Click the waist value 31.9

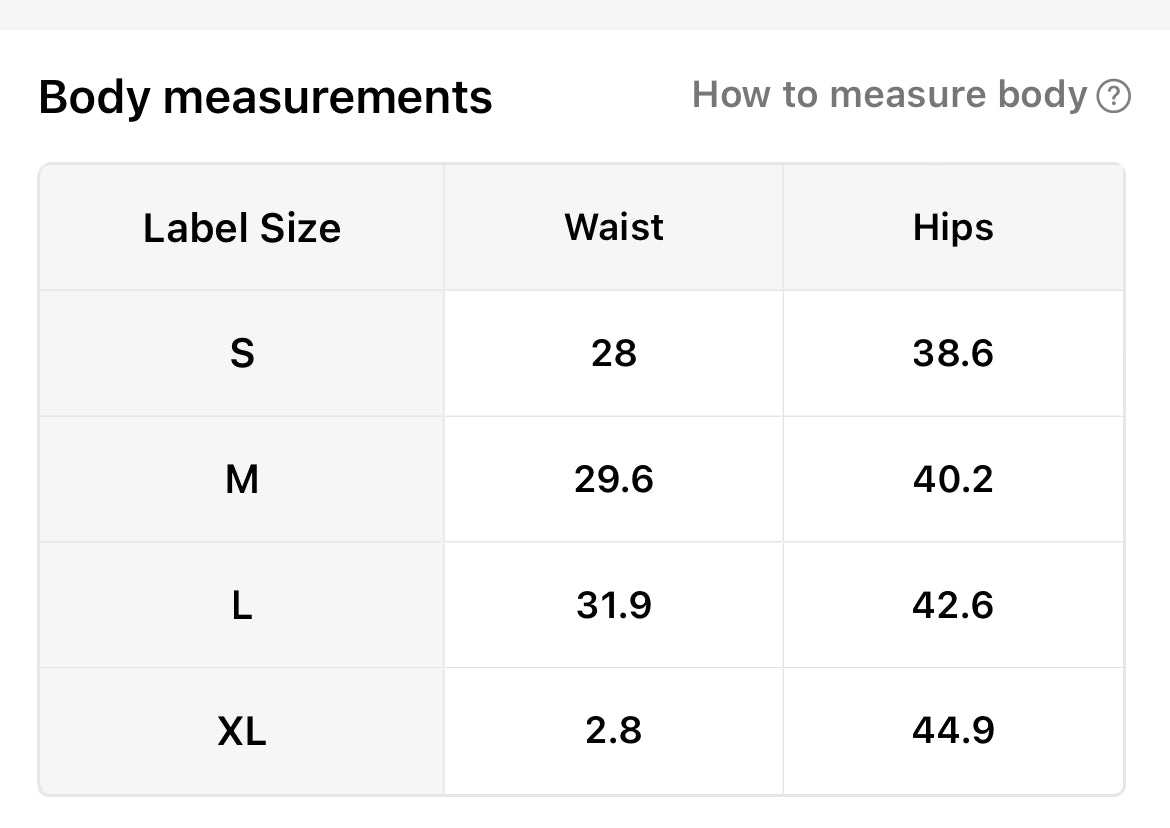(613, 605)
